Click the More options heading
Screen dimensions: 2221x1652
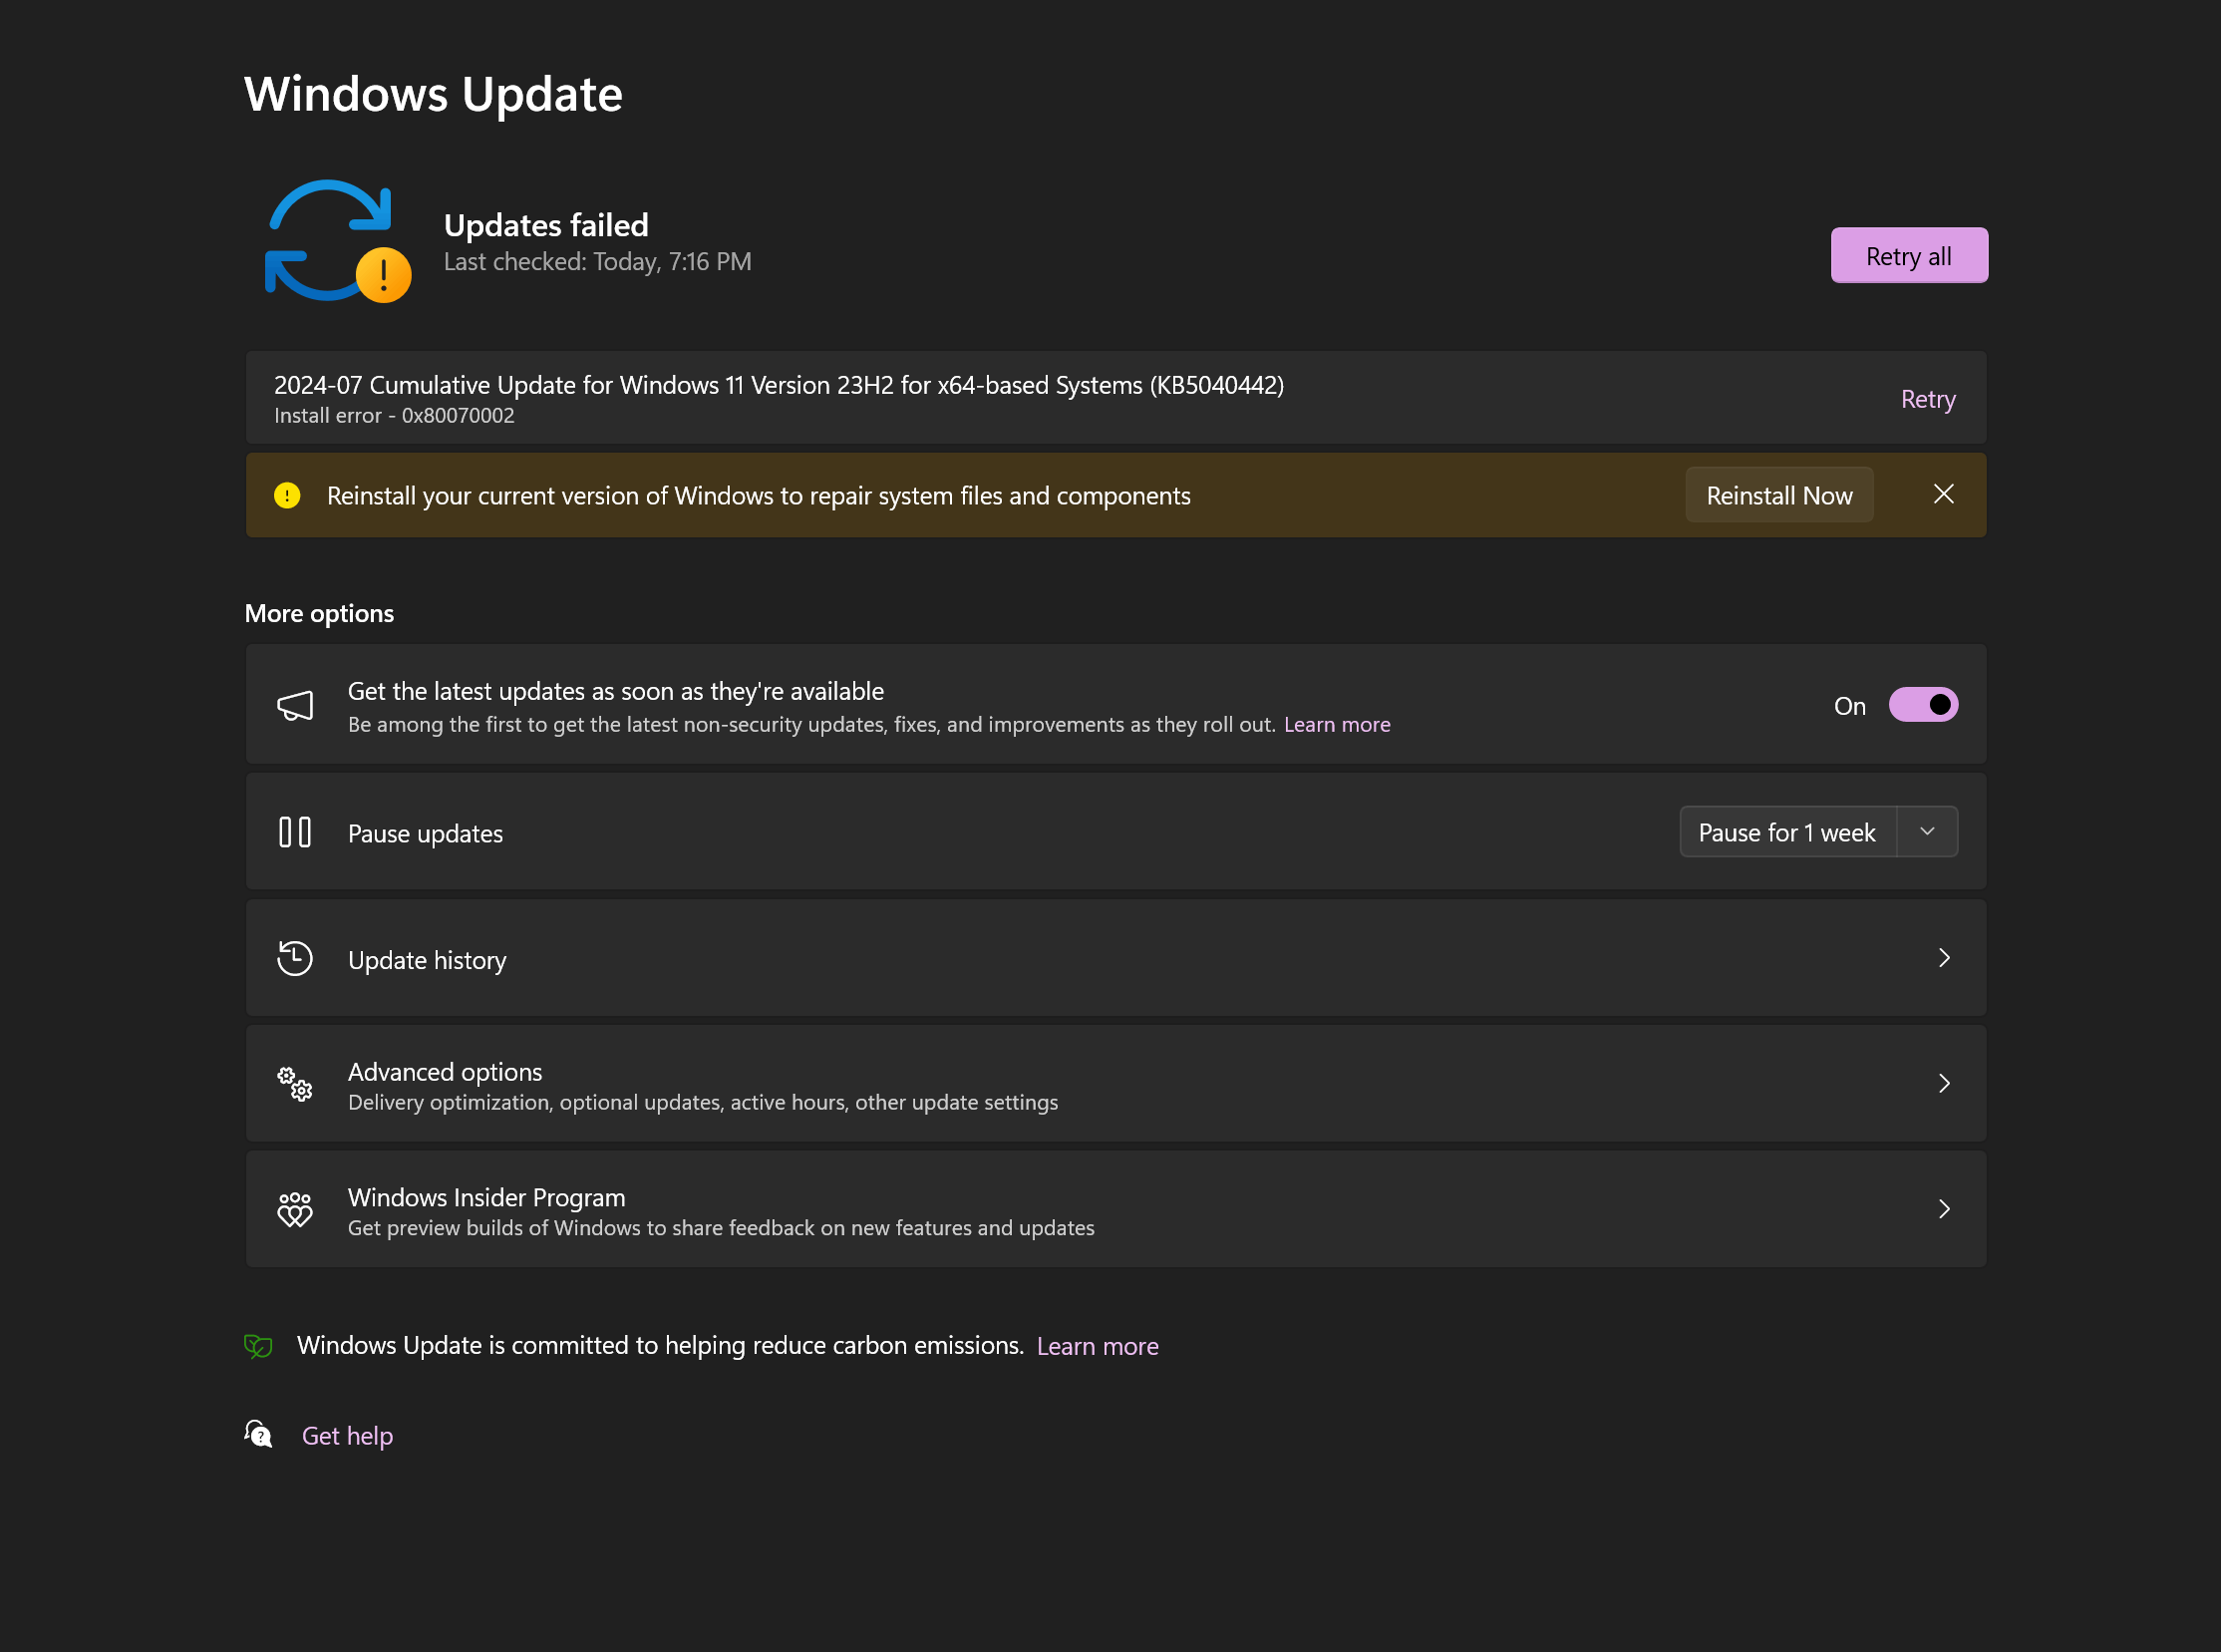point(319,613)
